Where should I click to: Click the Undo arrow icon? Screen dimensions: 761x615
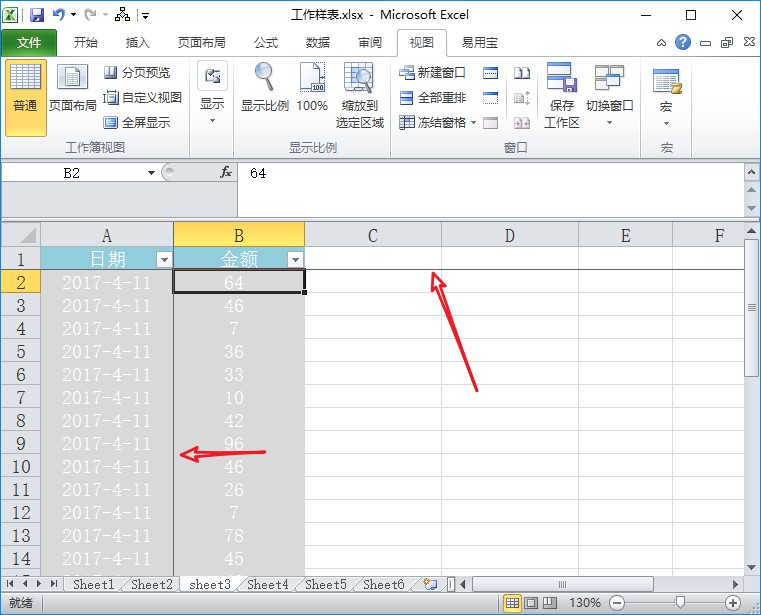click(x=59, y=15)
